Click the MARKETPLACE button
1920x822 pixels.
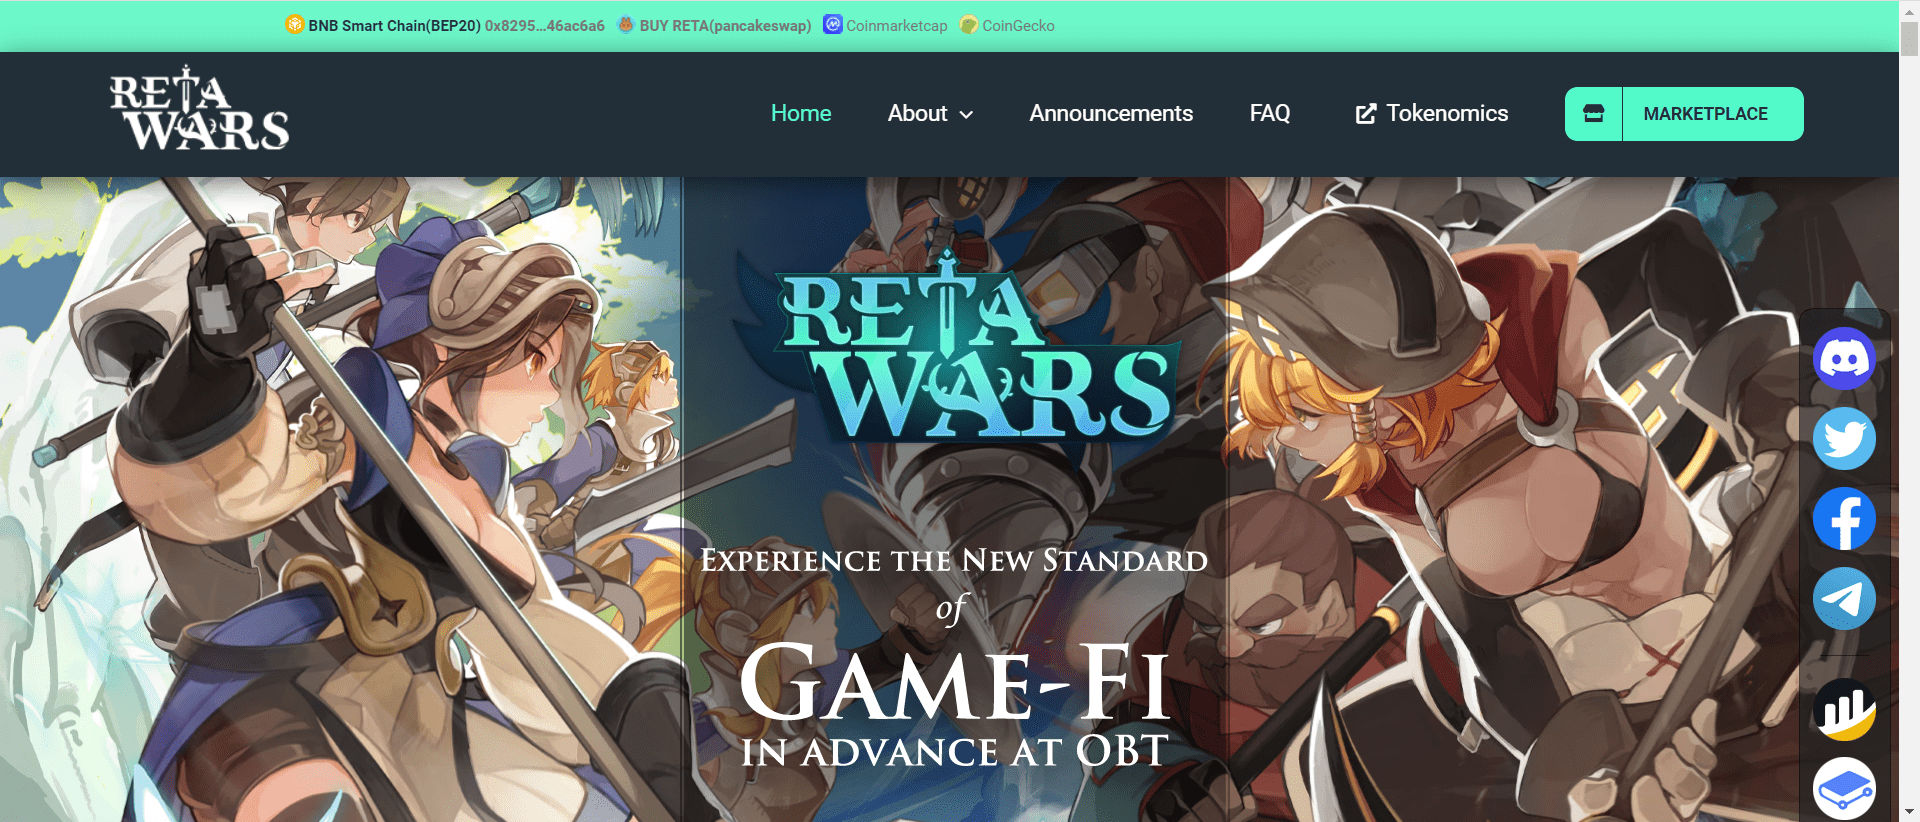(1684, 114)
